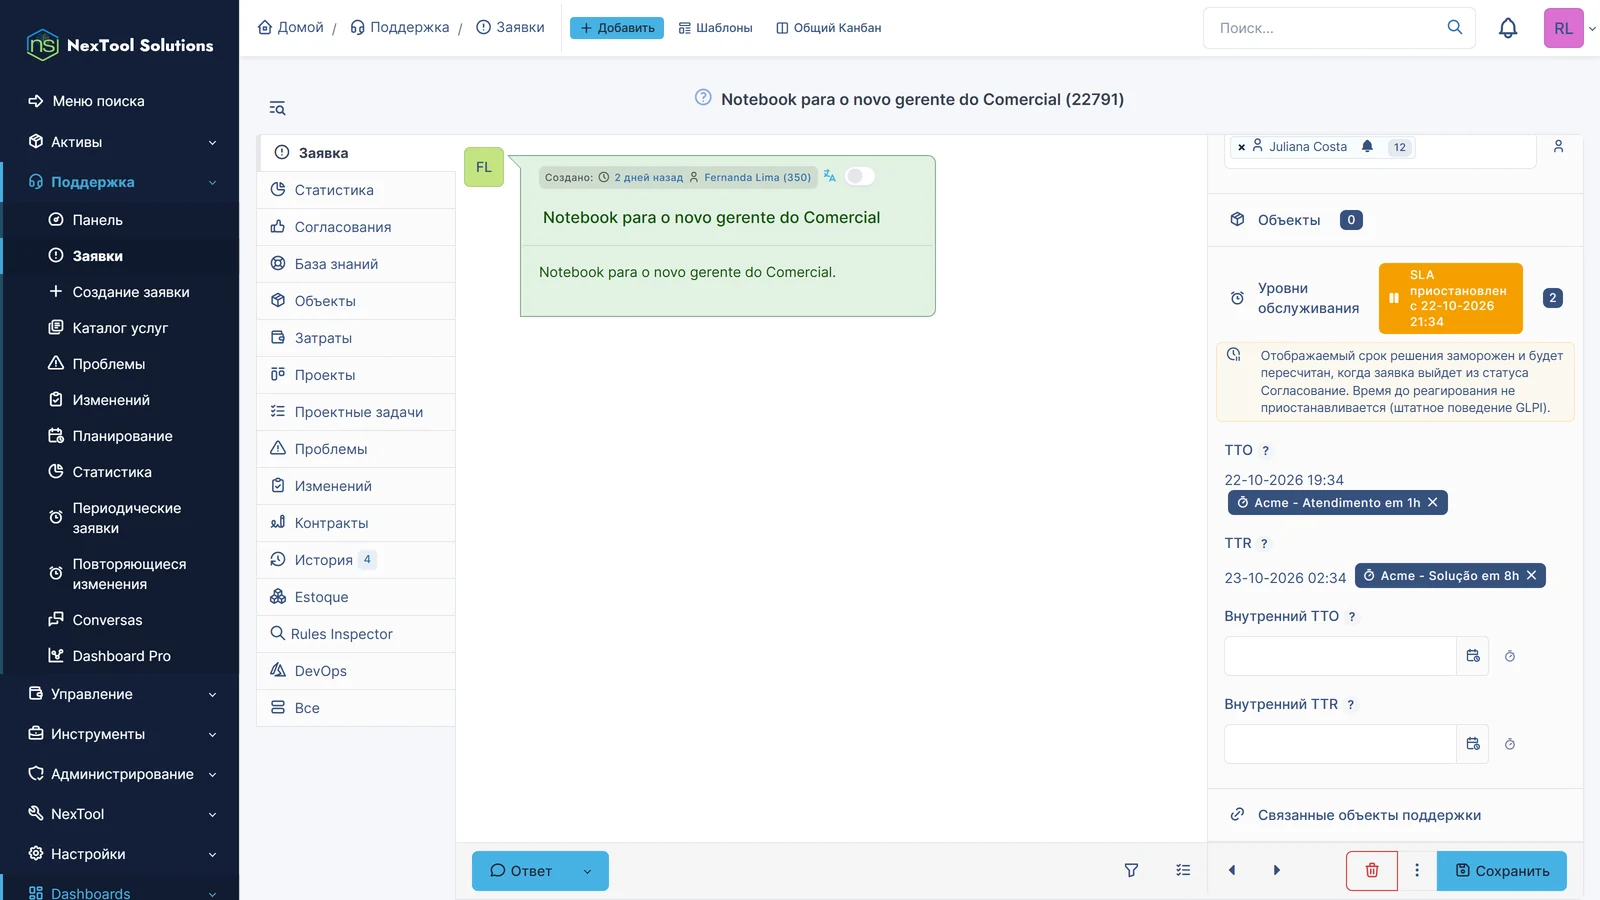The height and width of the screenshot is (900, 1600).
Task: Remove the Acme - Solução em 8h SLA
Action: (1531, 575)
